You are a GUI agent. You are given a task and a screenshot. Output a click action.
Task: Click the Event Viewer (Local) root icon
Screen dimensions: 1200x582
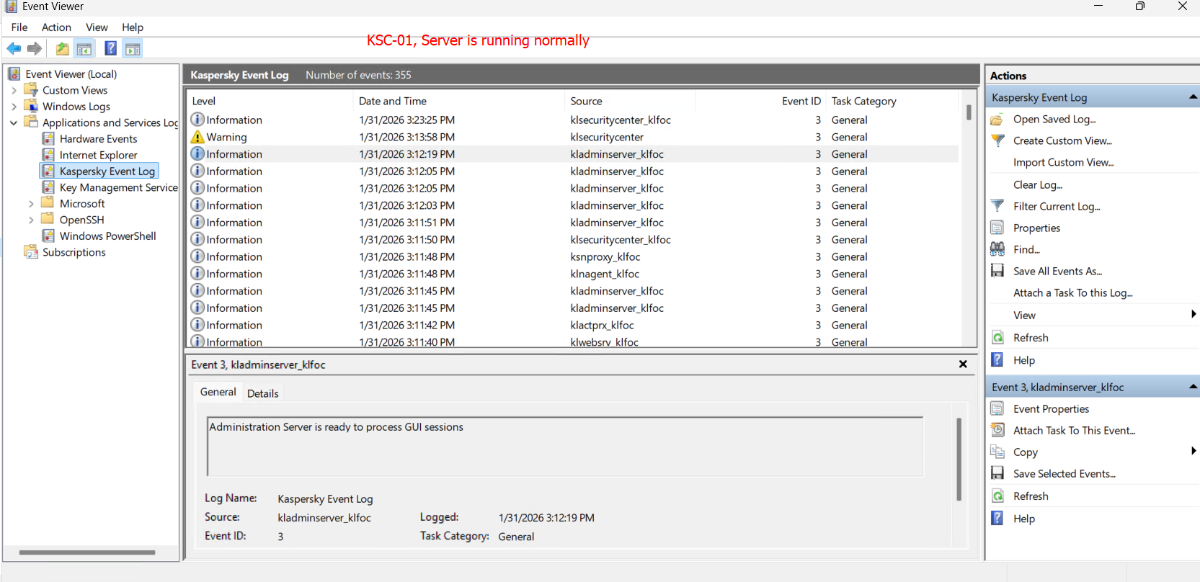pyautogui.click(x=14, y=74)
